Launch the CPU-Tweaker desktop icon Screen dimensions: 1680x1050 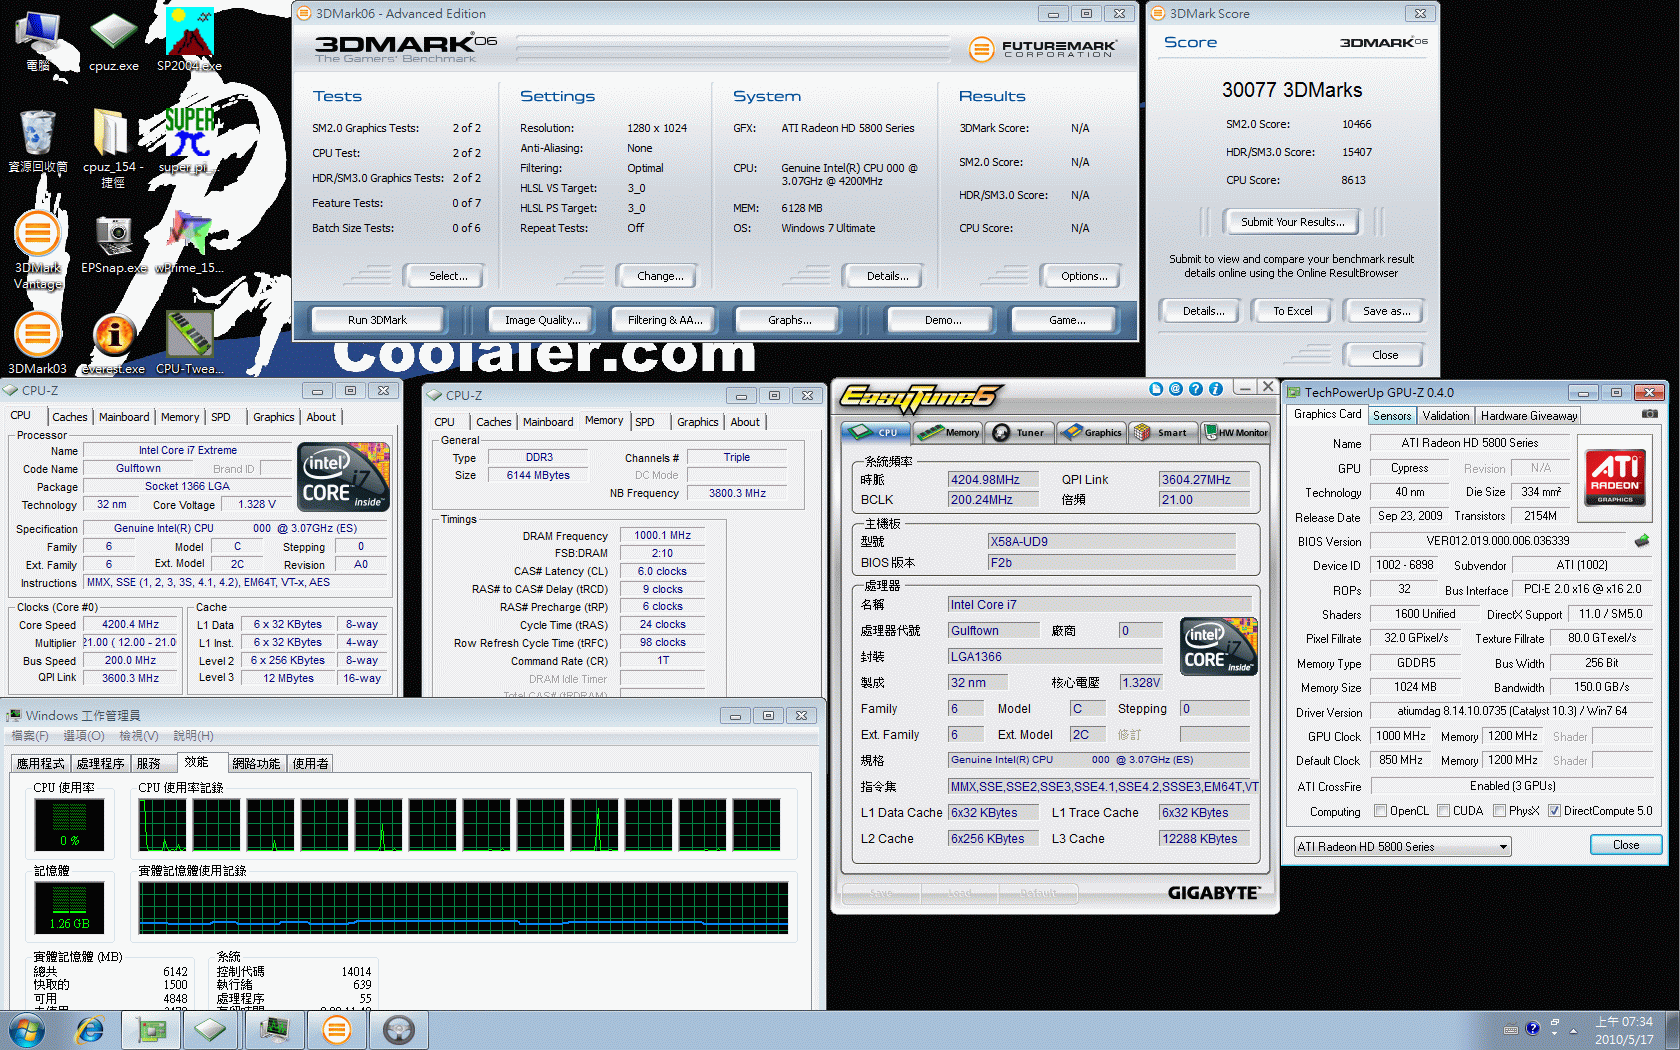(x=189, y=343)
